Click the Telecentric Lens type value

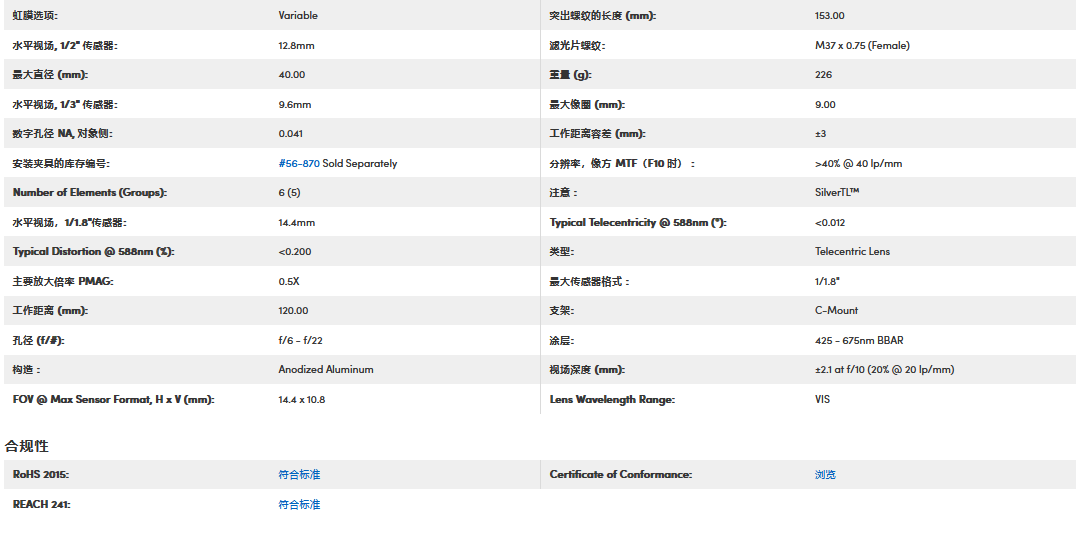click(852, 251)
